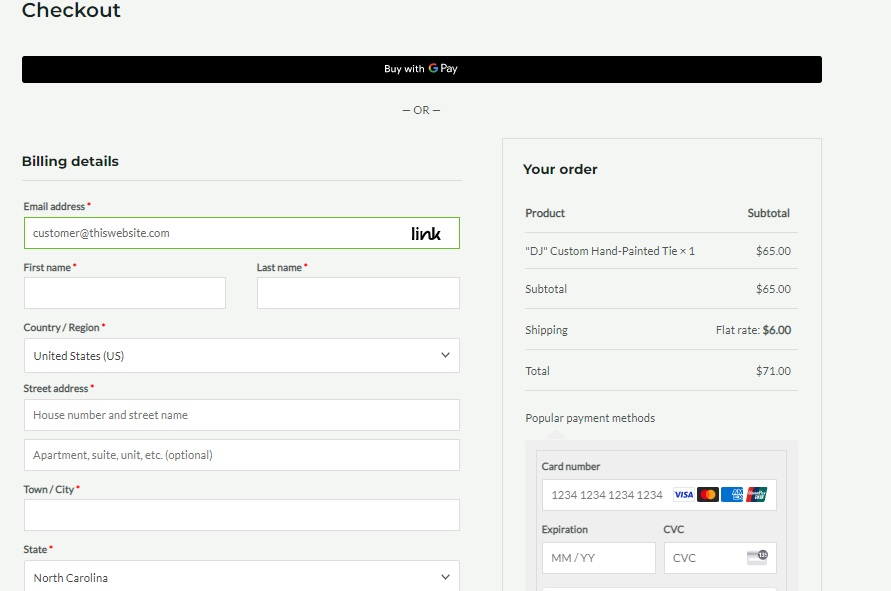891x591 pixels.
Task: Focus the Expiration MM / YY field
Action: click(x=598, y=558)
